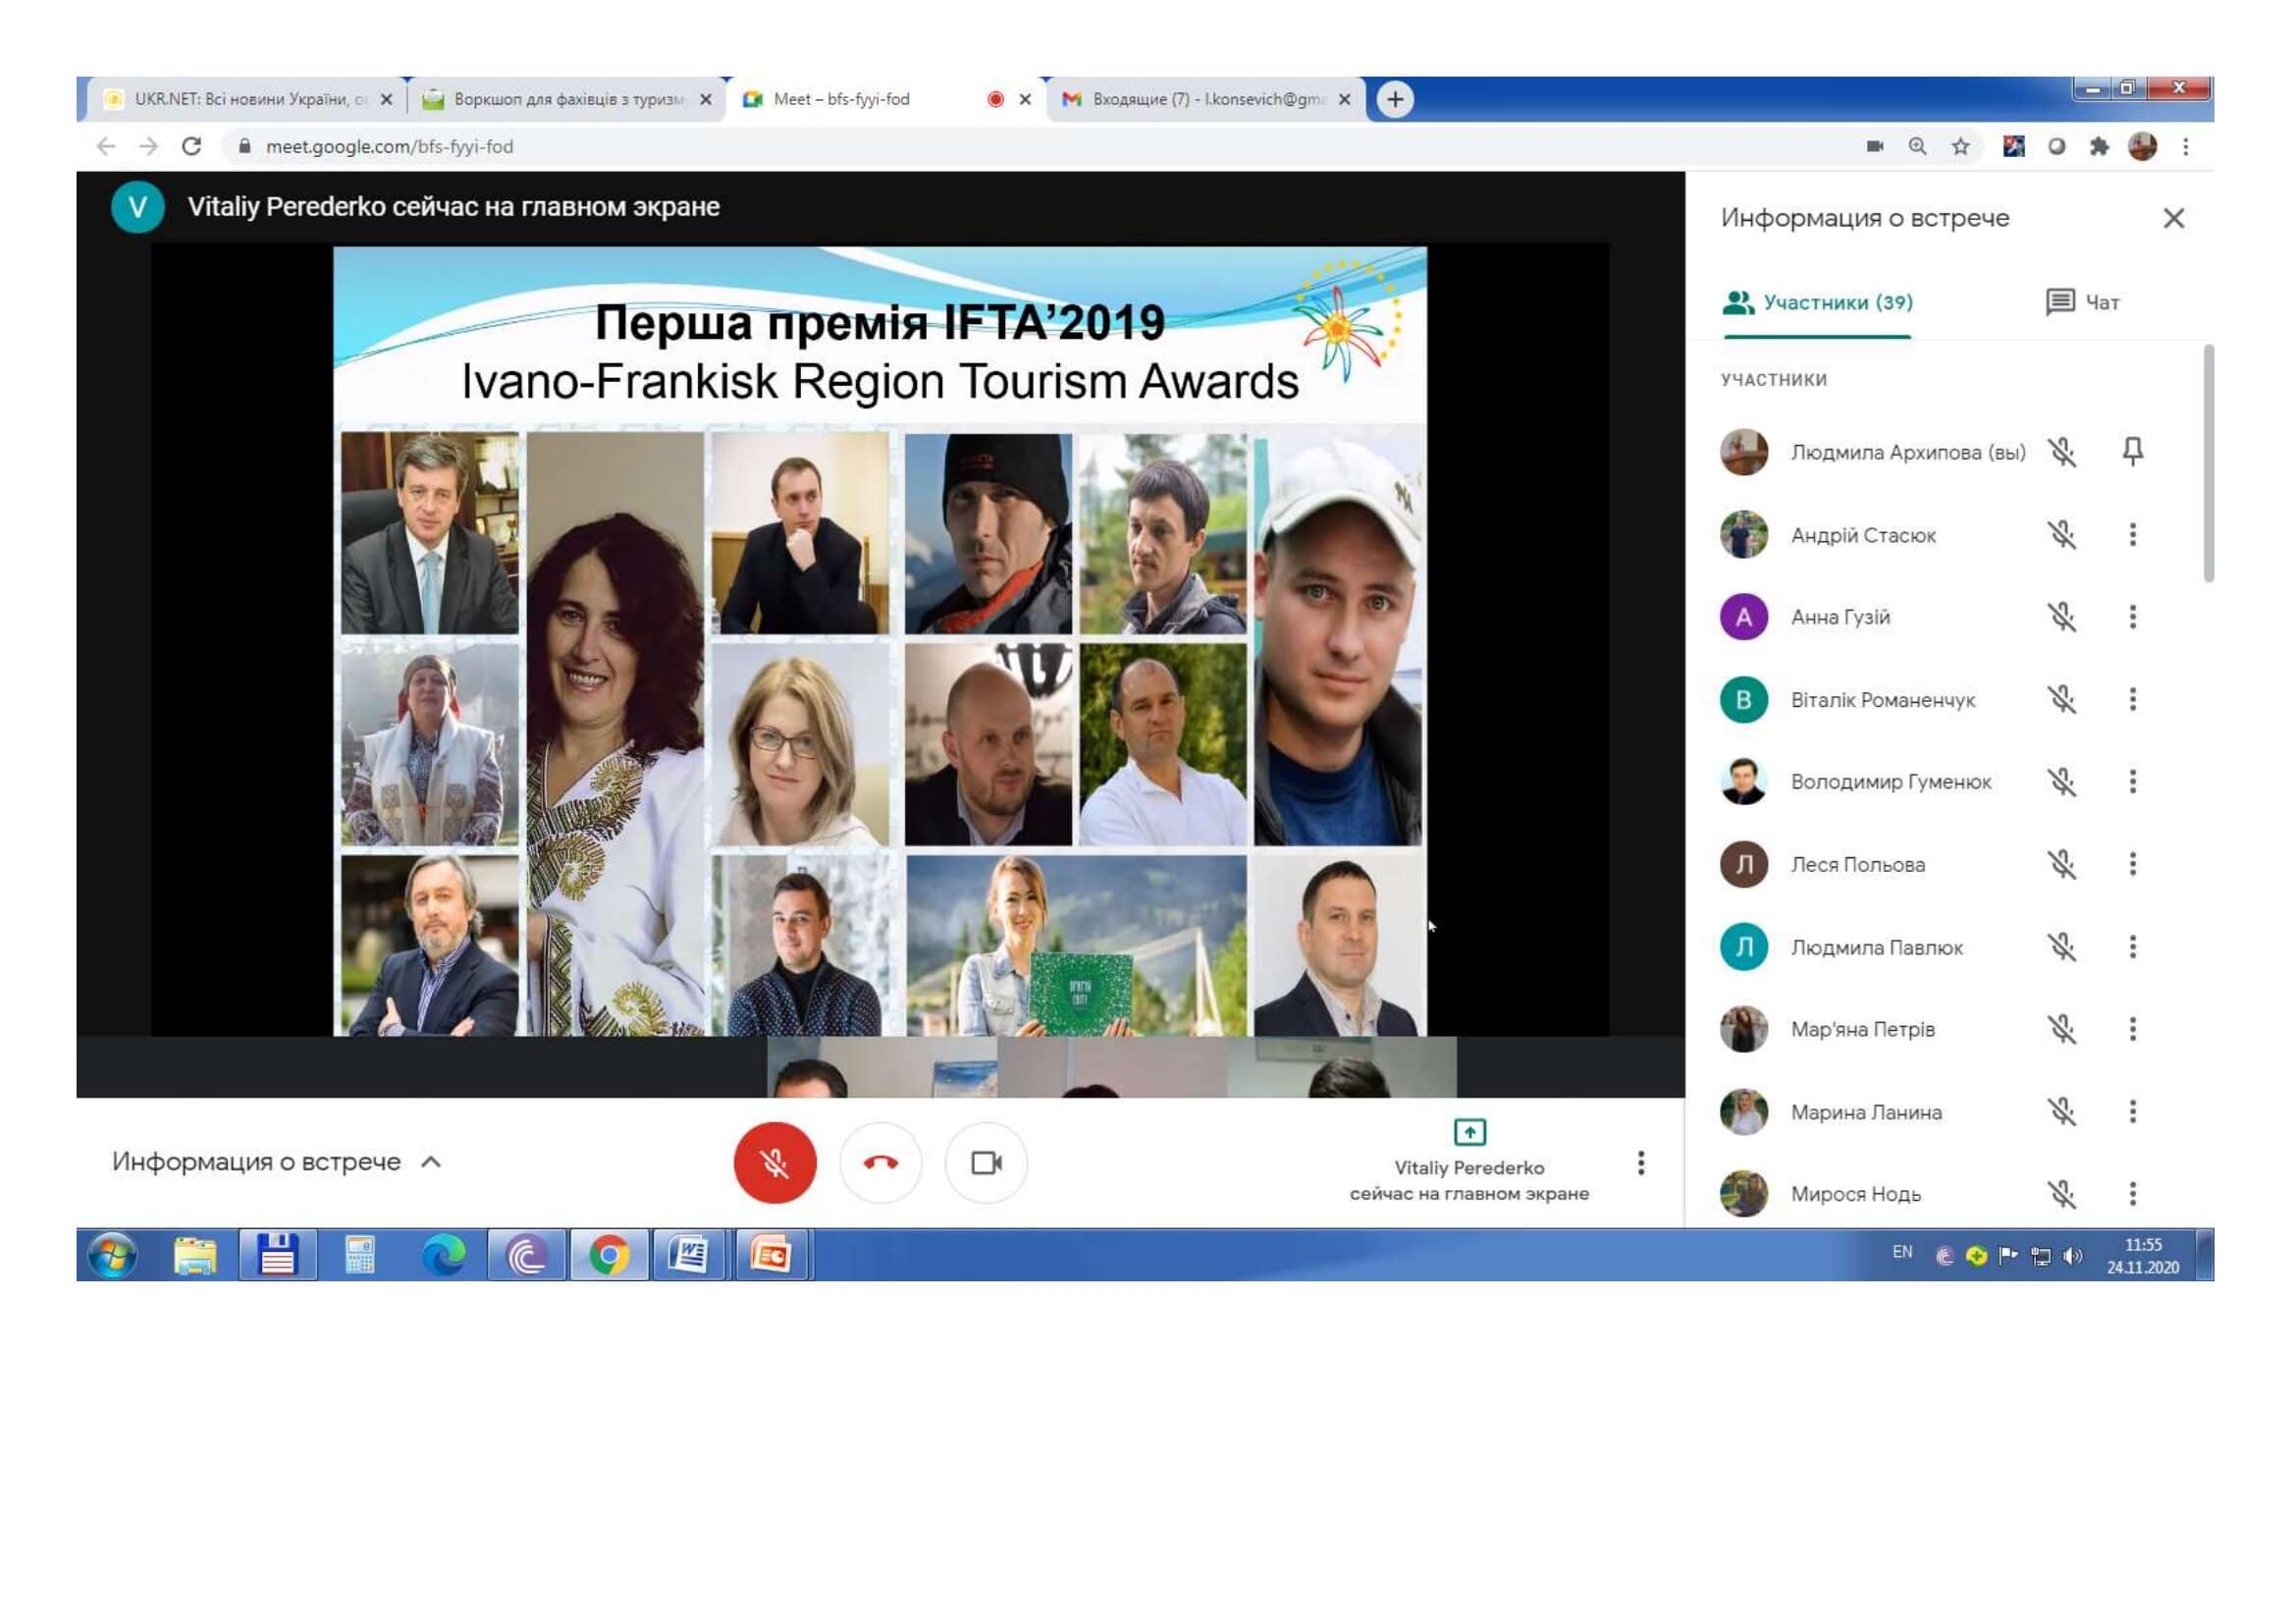Turn off the camera with the camera icon
2296x1624 pixels.
(986, 1162)
